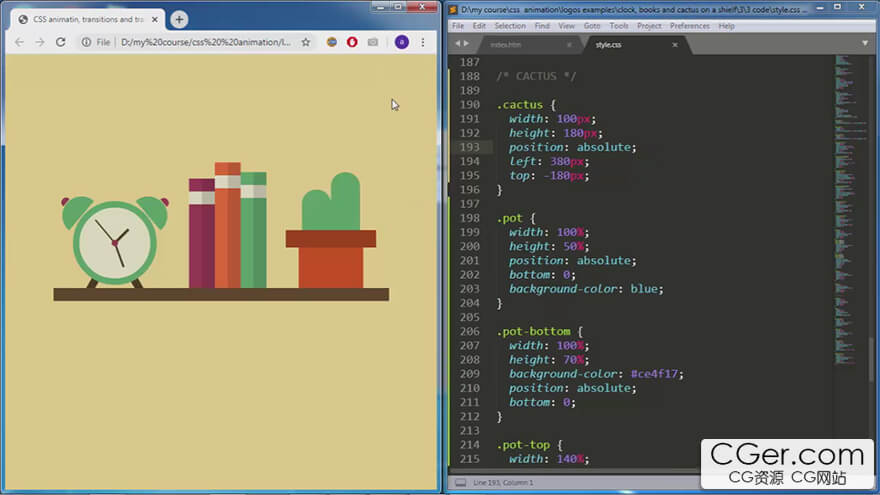Click the browser forward arrow
Viewport: 880px width, 495px height.
(x=39, y=42)
